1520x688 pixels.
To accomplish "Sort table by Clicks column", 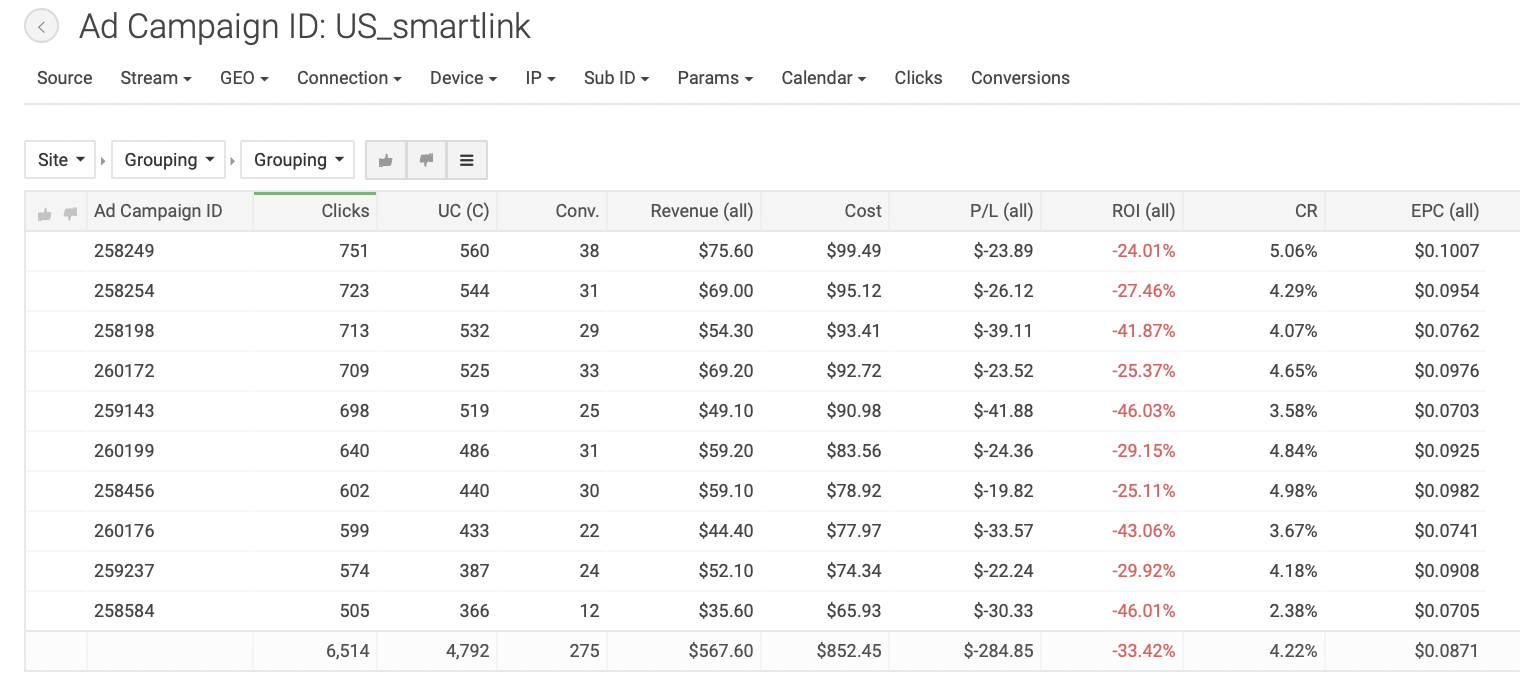I will (x=345, y=211).
